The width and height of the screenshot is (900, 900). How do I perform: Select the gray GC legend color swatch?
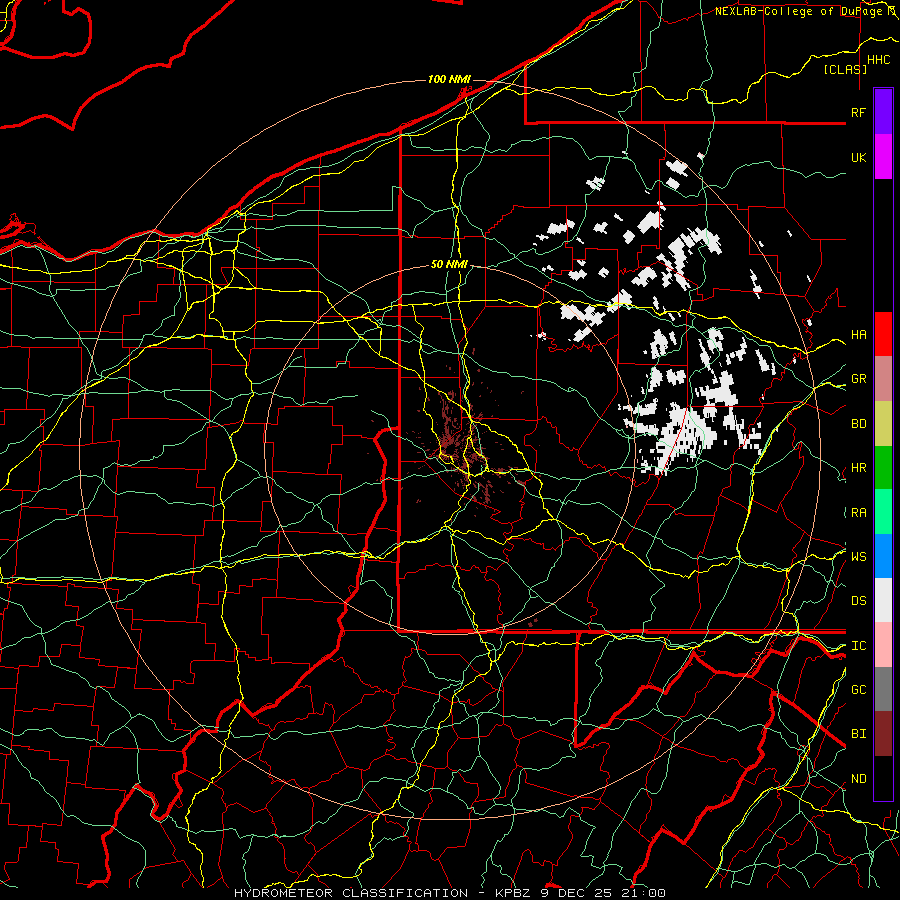883,689
